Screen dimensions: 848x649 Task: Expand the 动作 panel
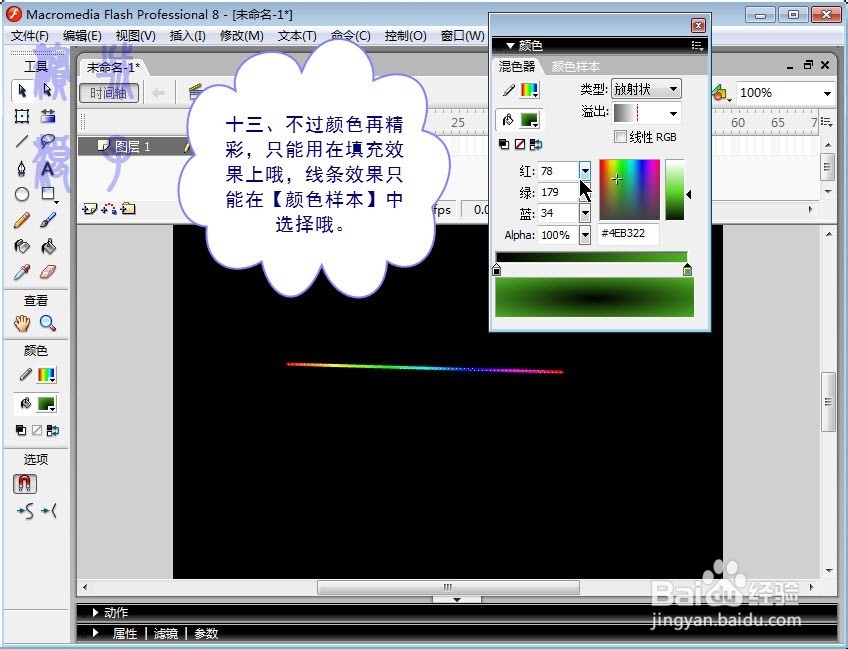click(x=113, y=612)
